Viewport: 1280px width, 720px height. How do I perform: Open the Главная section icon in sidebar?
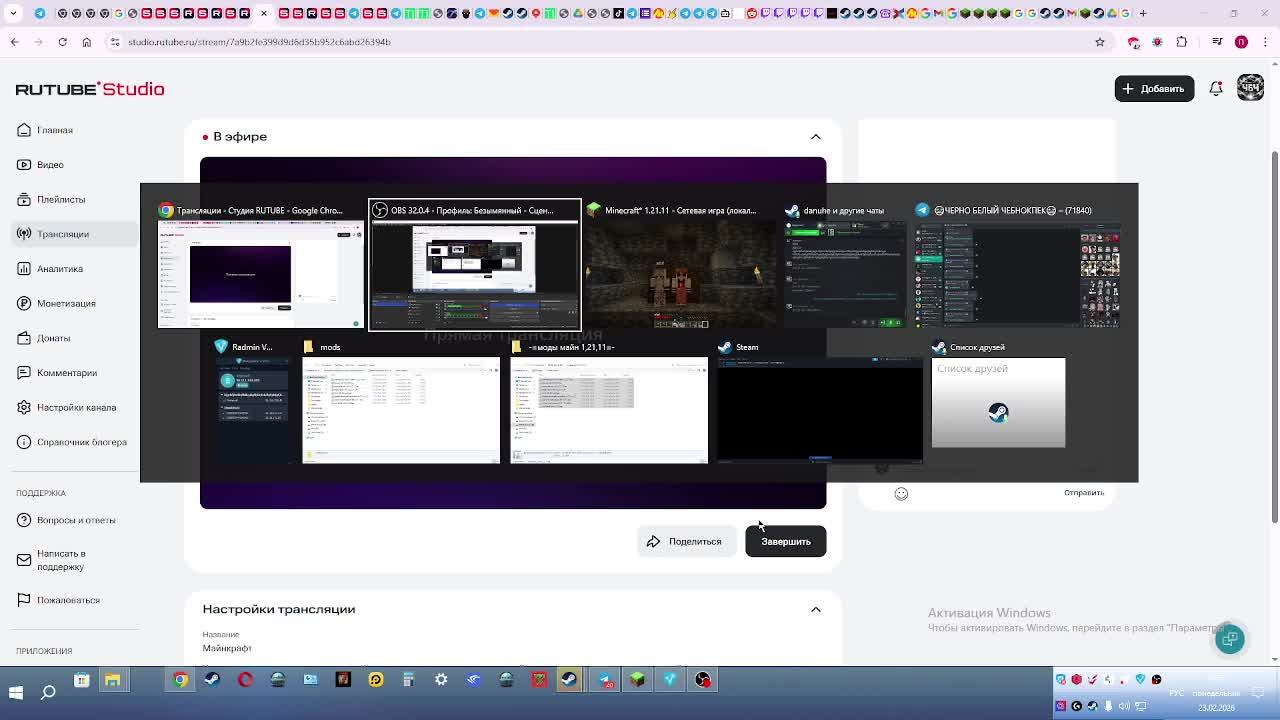tap(23, 130)
